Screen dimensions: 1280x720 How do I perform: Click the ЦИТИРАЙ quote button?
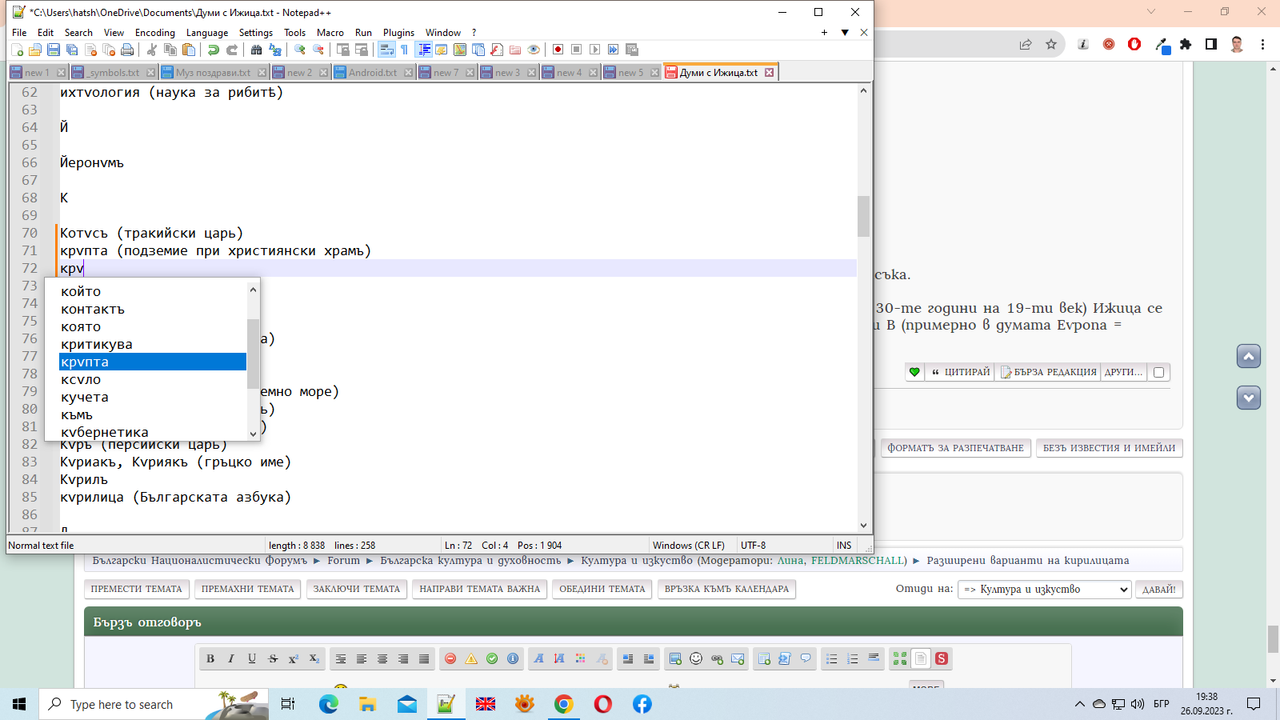click(960, 372)
